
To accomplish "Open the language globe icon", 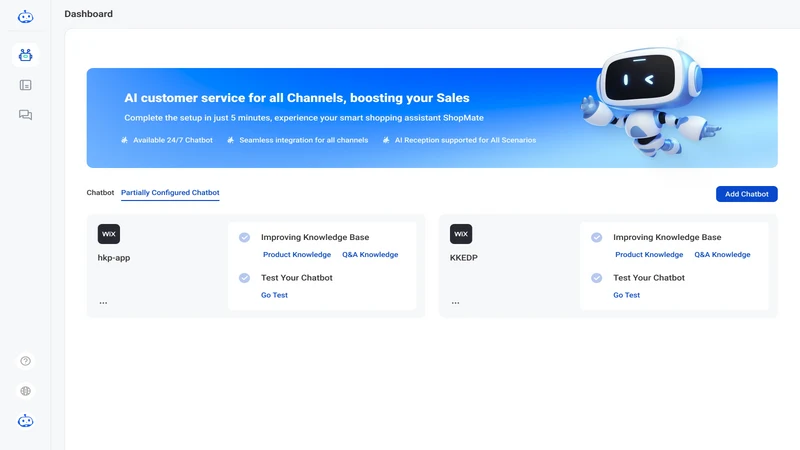I will click(x=26, y=391).
